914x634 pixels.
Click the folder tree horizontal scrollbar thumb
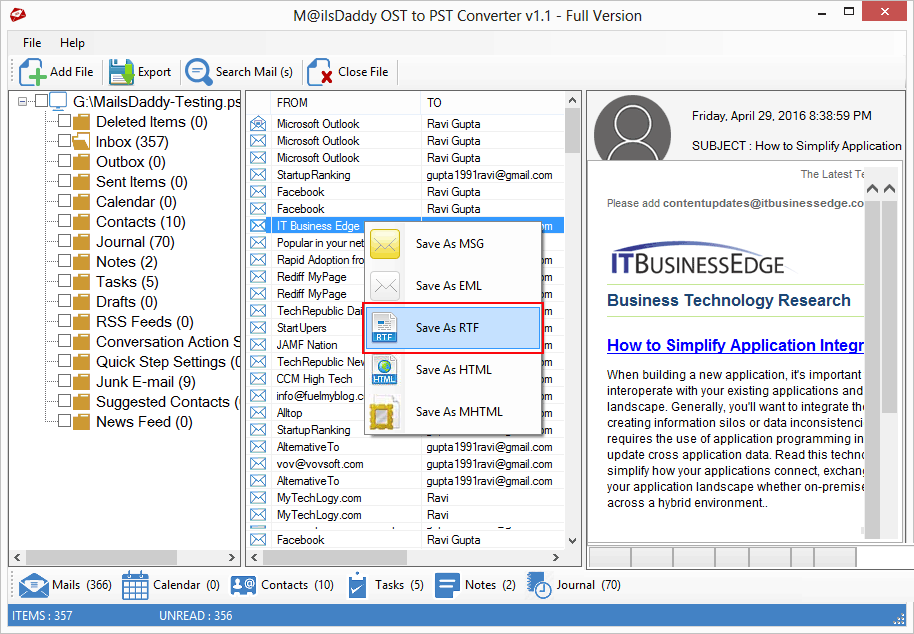[101, 557]
